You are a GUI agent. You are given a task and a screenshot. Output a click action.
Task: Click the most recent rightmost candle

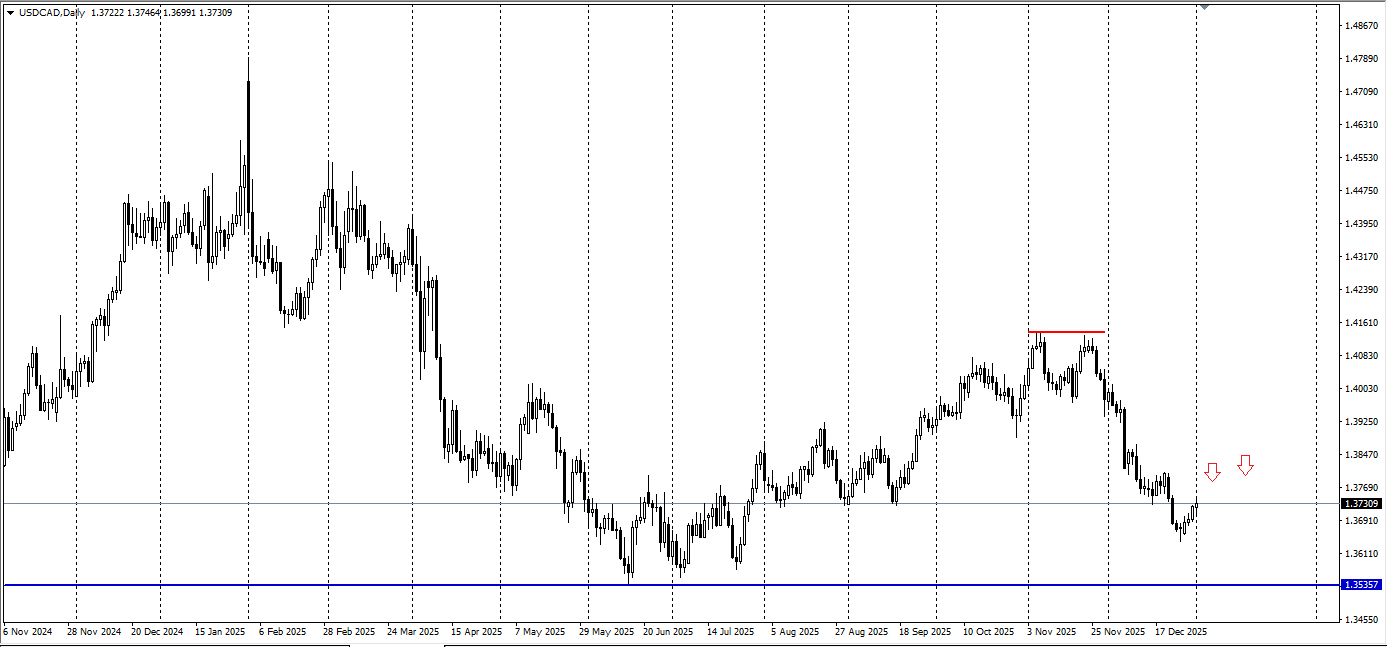pos(1196,509)
